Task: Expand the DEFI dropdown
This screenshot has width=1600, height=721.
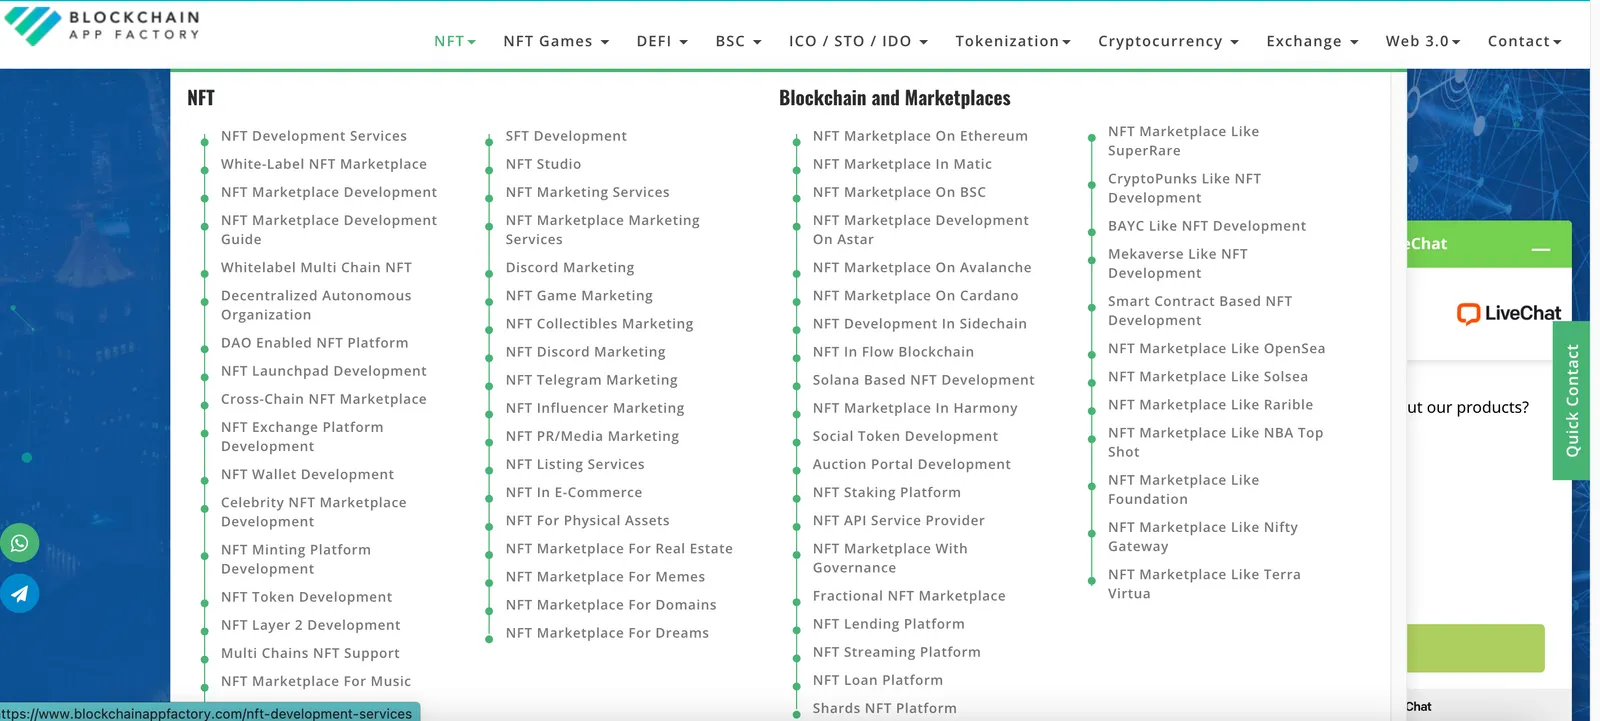Action: tap(662, 41)
